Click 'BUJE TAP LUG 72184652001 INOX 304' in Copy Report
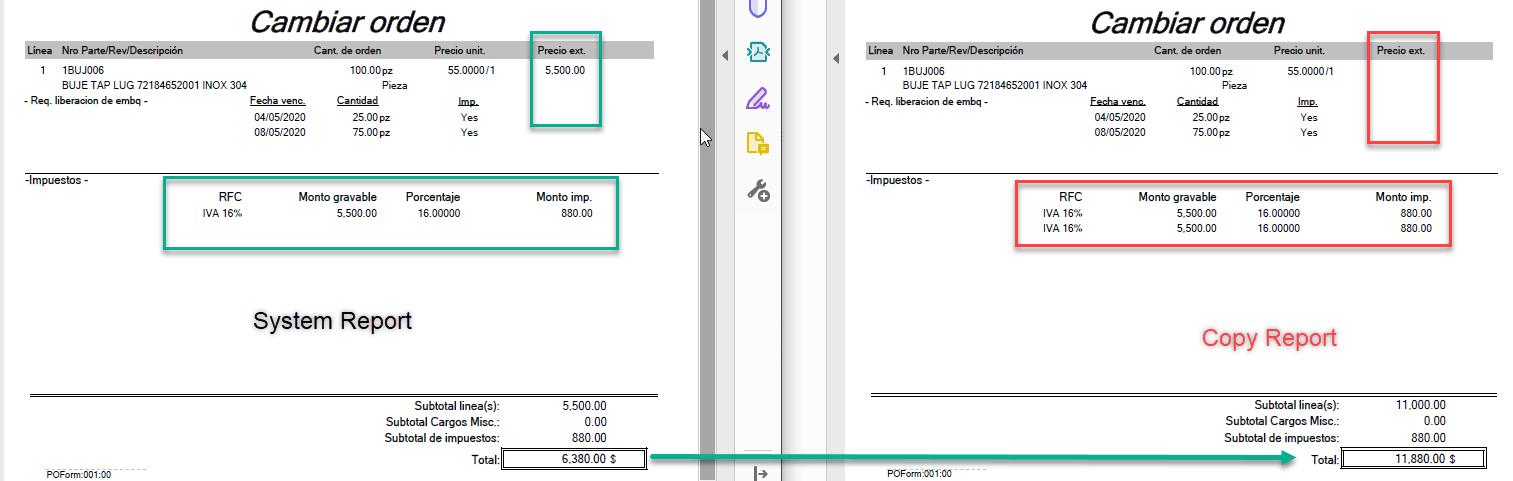This screenshot has height=481, width=1513. click(x=994, y=85)
